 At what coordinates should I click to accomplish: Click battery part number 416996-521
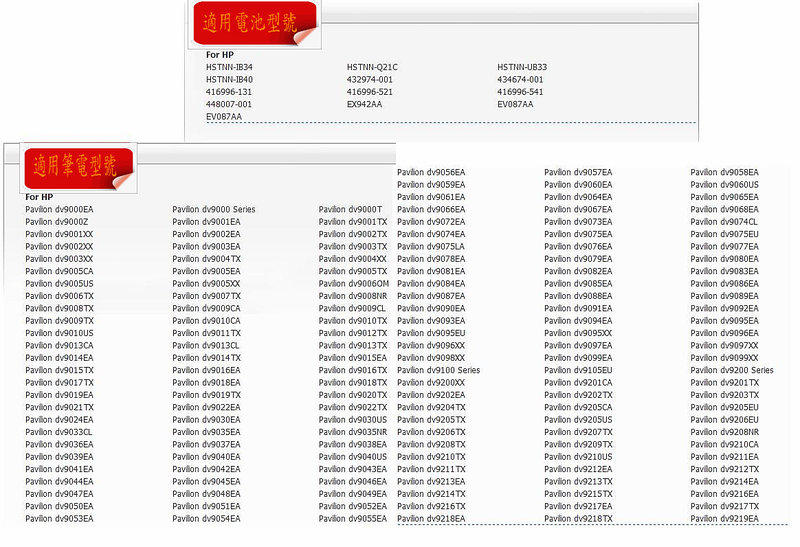coord(369,92)
